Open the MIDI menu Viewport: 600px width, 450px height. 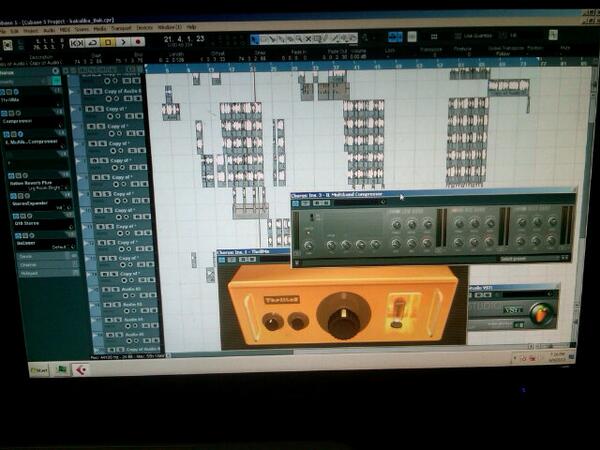point(65,29)
